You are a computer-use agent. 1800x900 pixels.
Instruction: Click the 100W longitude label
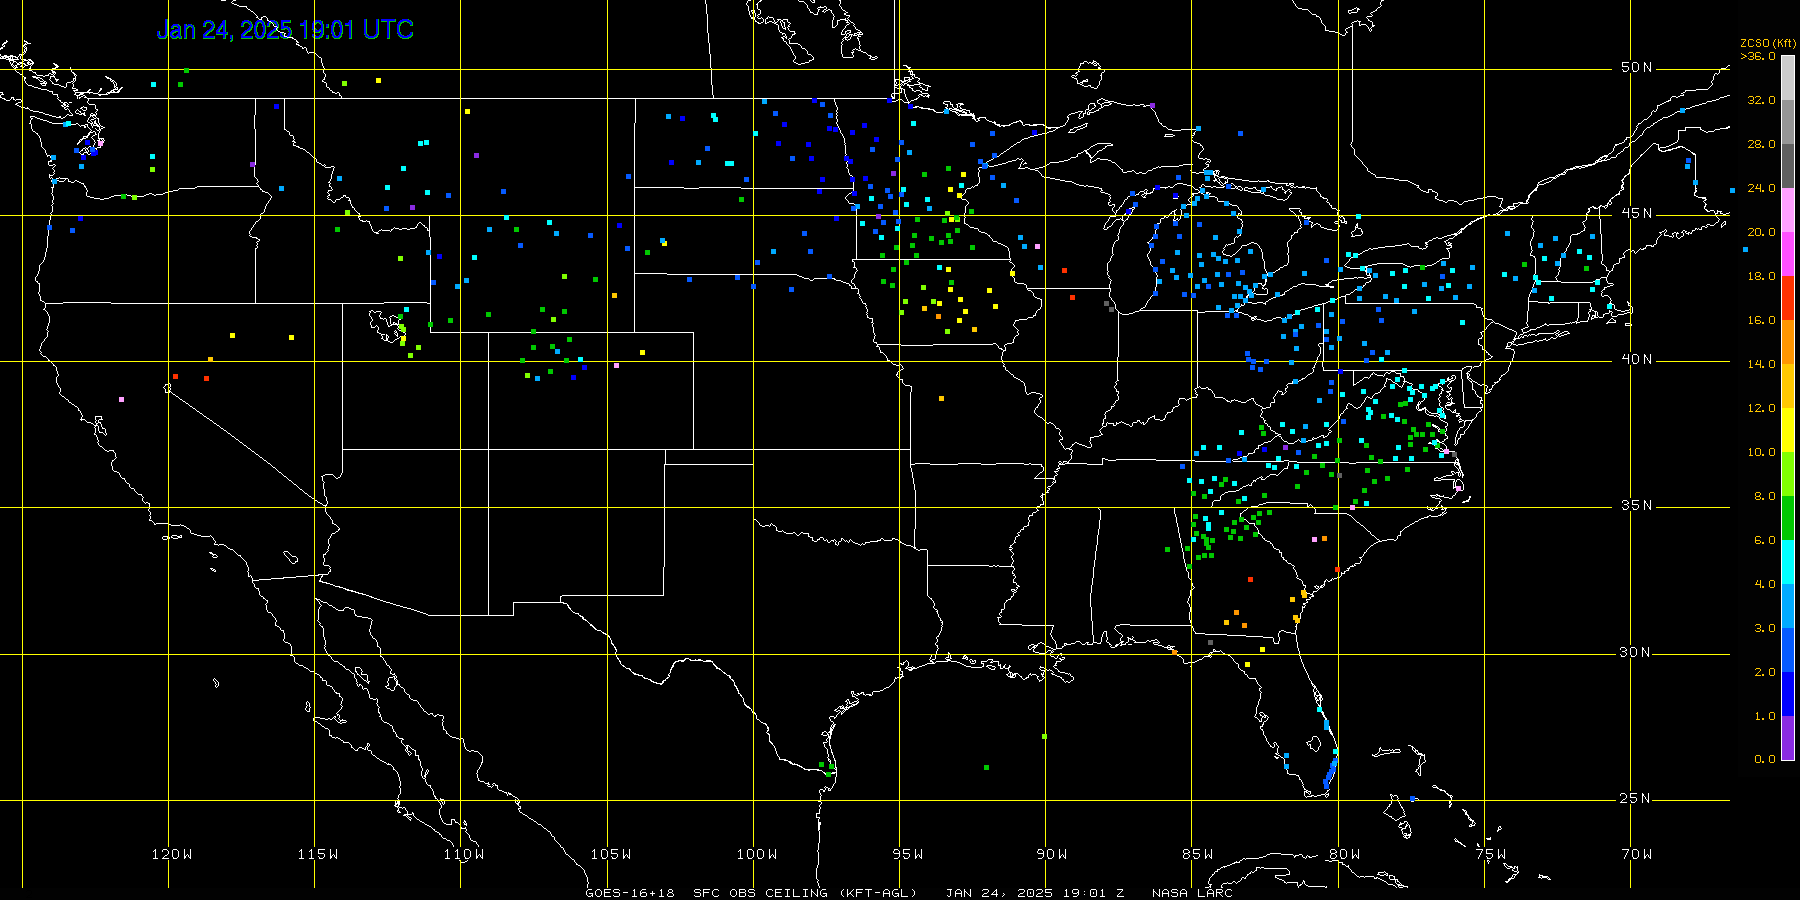pyautogui.click(x=757, y=854)
